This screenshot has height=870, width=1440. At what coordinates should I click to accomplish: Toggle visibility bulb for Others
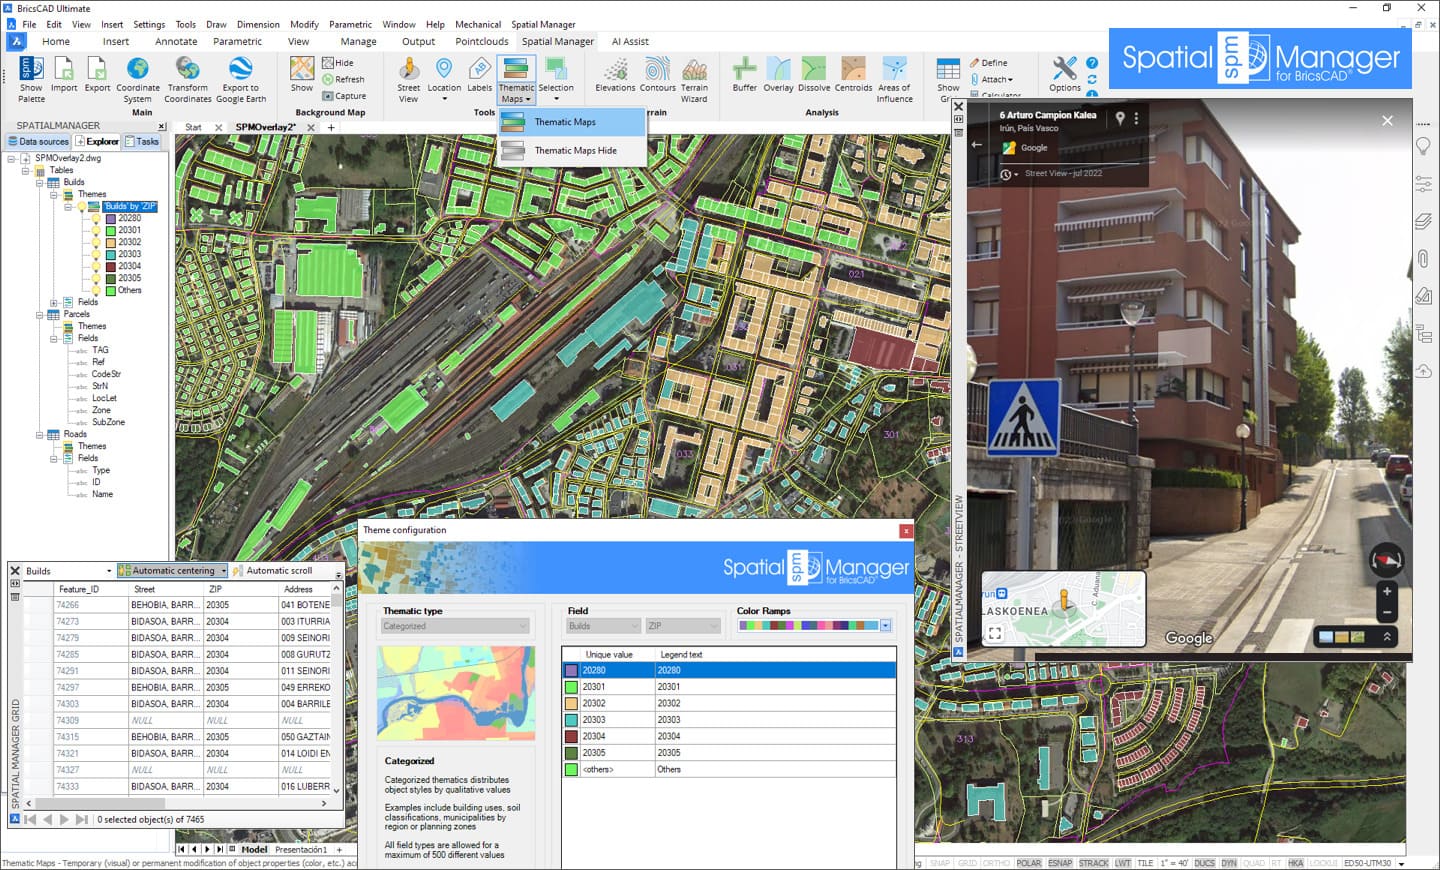click(x=97, y=290)
